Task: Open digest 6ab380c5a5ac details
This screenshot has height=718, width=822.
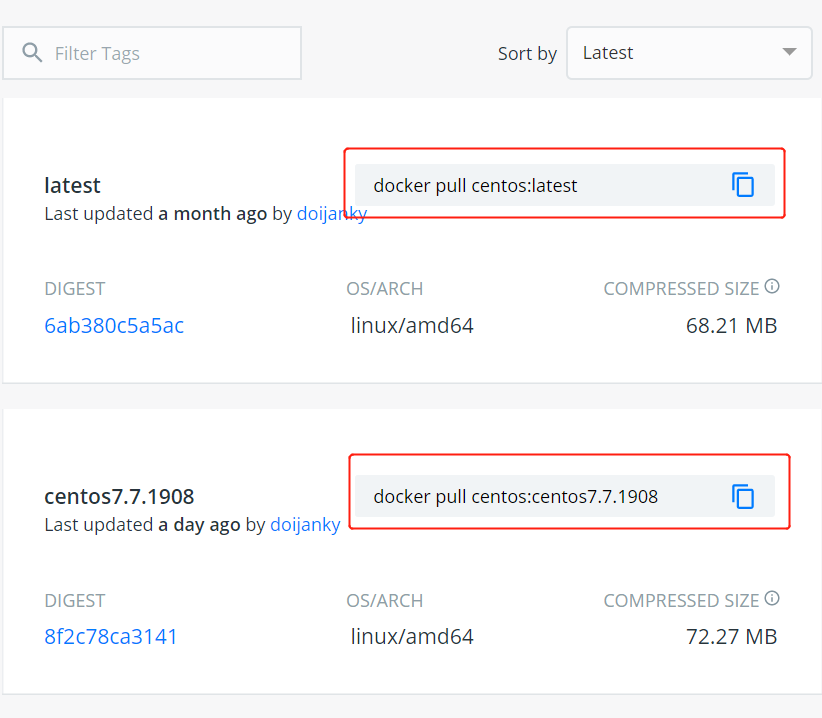Action: (113, 325)
